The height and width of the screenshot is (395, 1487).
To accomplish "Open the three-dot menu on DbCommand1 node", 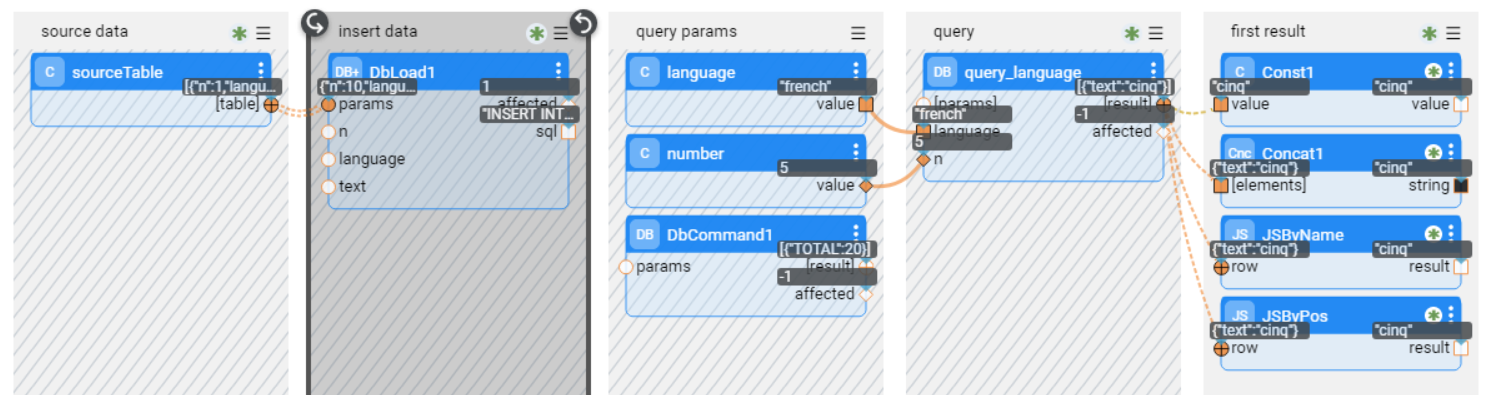I will click(x=856, y=233).
